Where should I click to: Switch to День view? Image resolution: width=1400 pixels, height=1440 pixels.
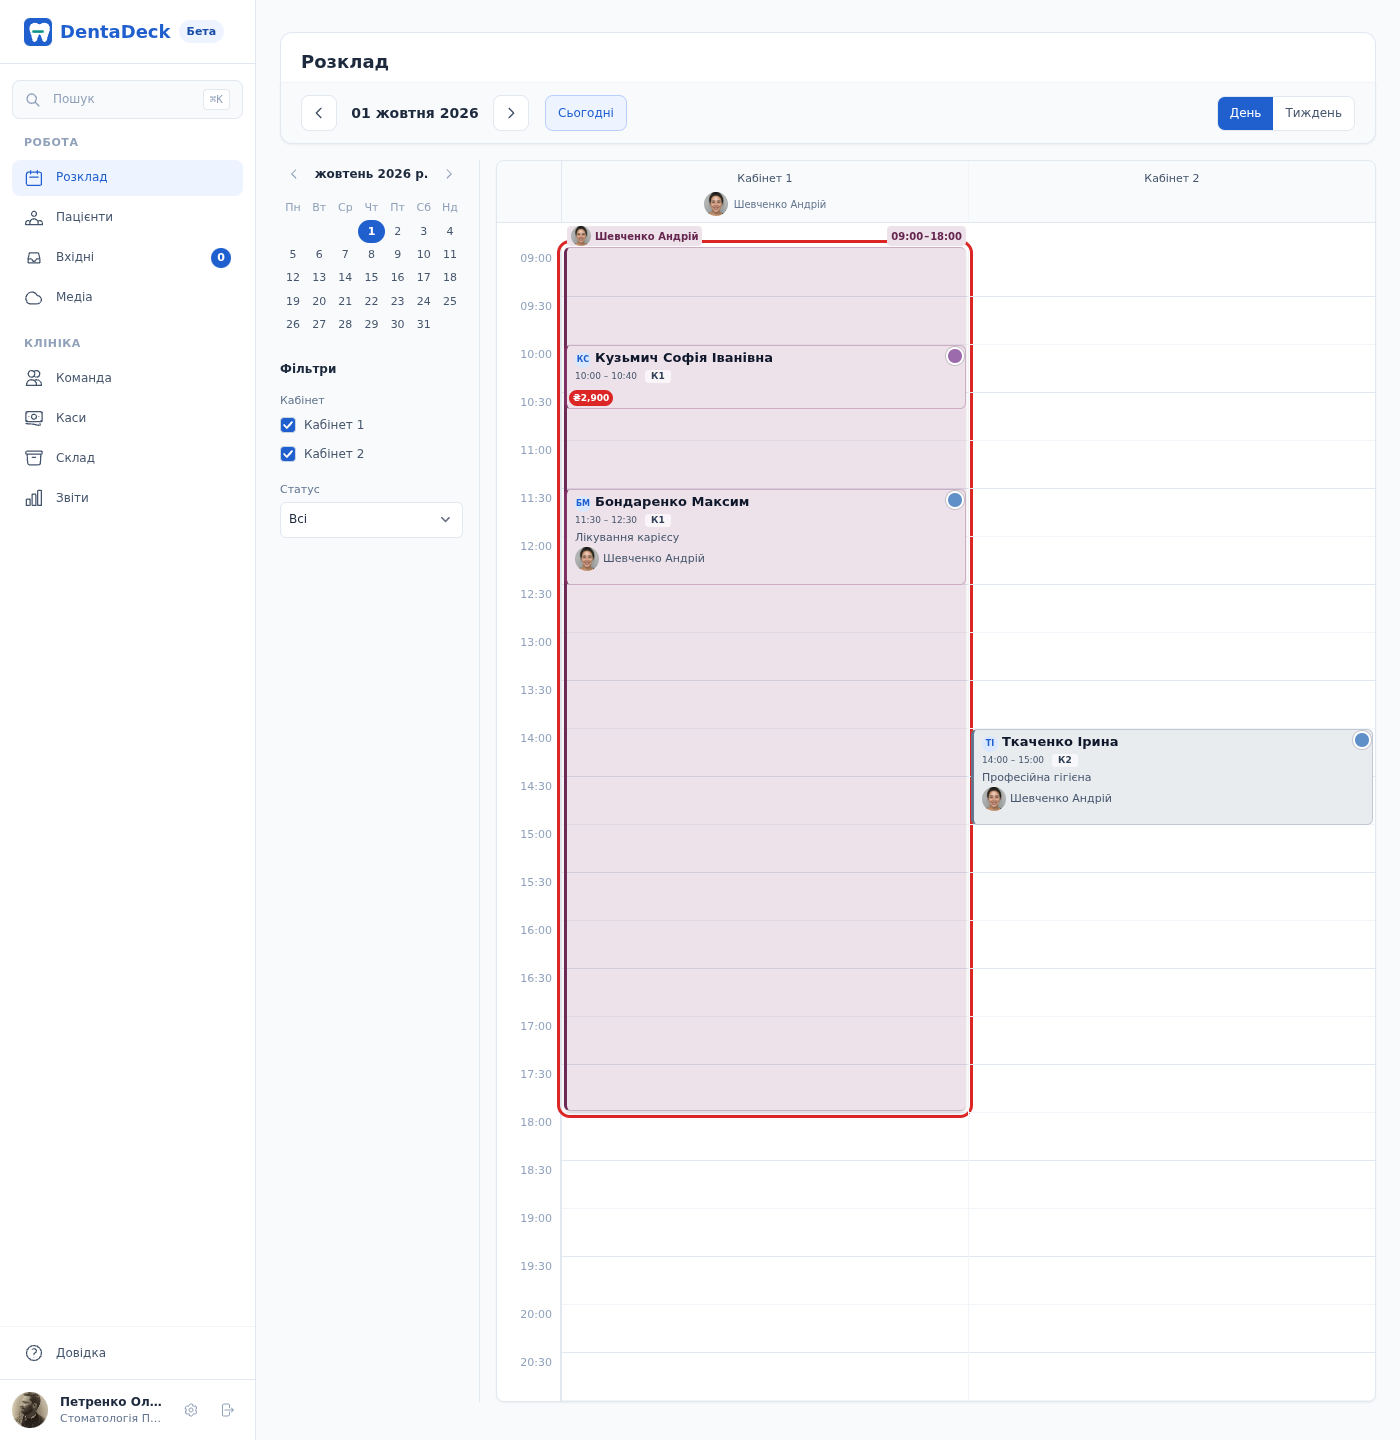click(1245, 113)
